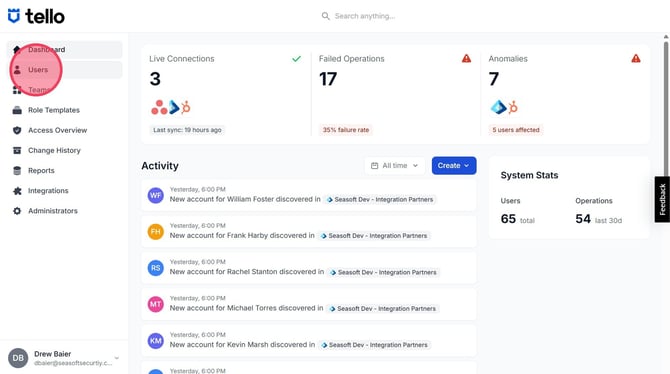Select New account for William Foster text
The image size is (670, 374).
(245, 199)
